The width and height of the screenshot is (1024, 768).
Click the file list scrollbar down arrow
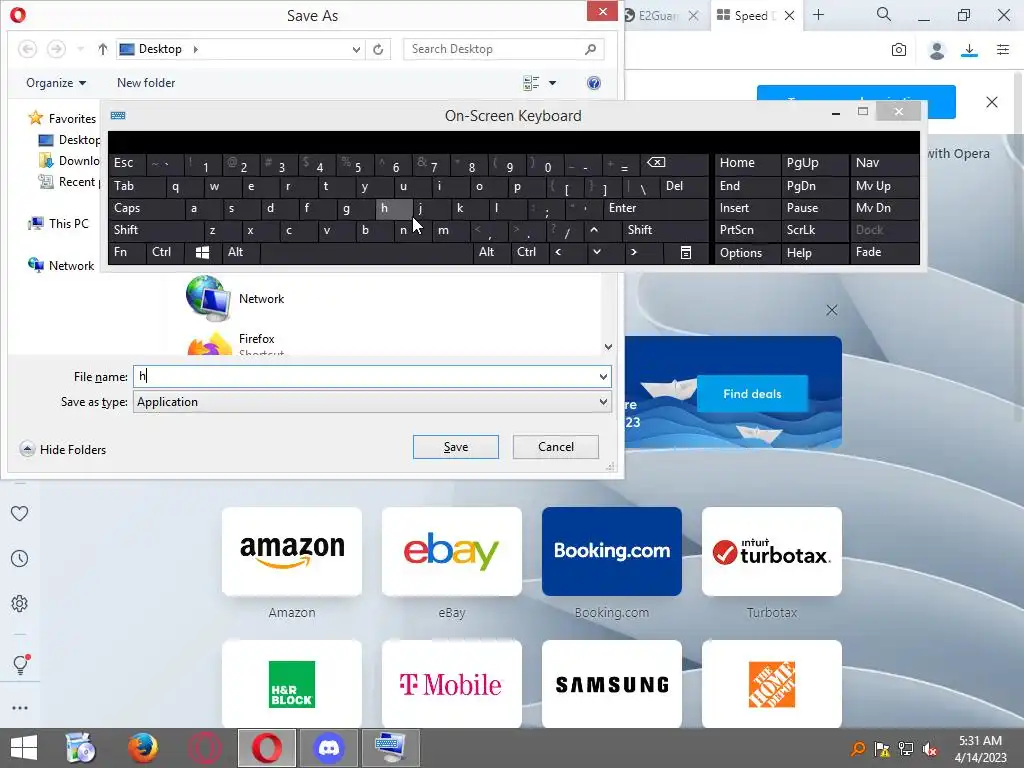point(608,347)
